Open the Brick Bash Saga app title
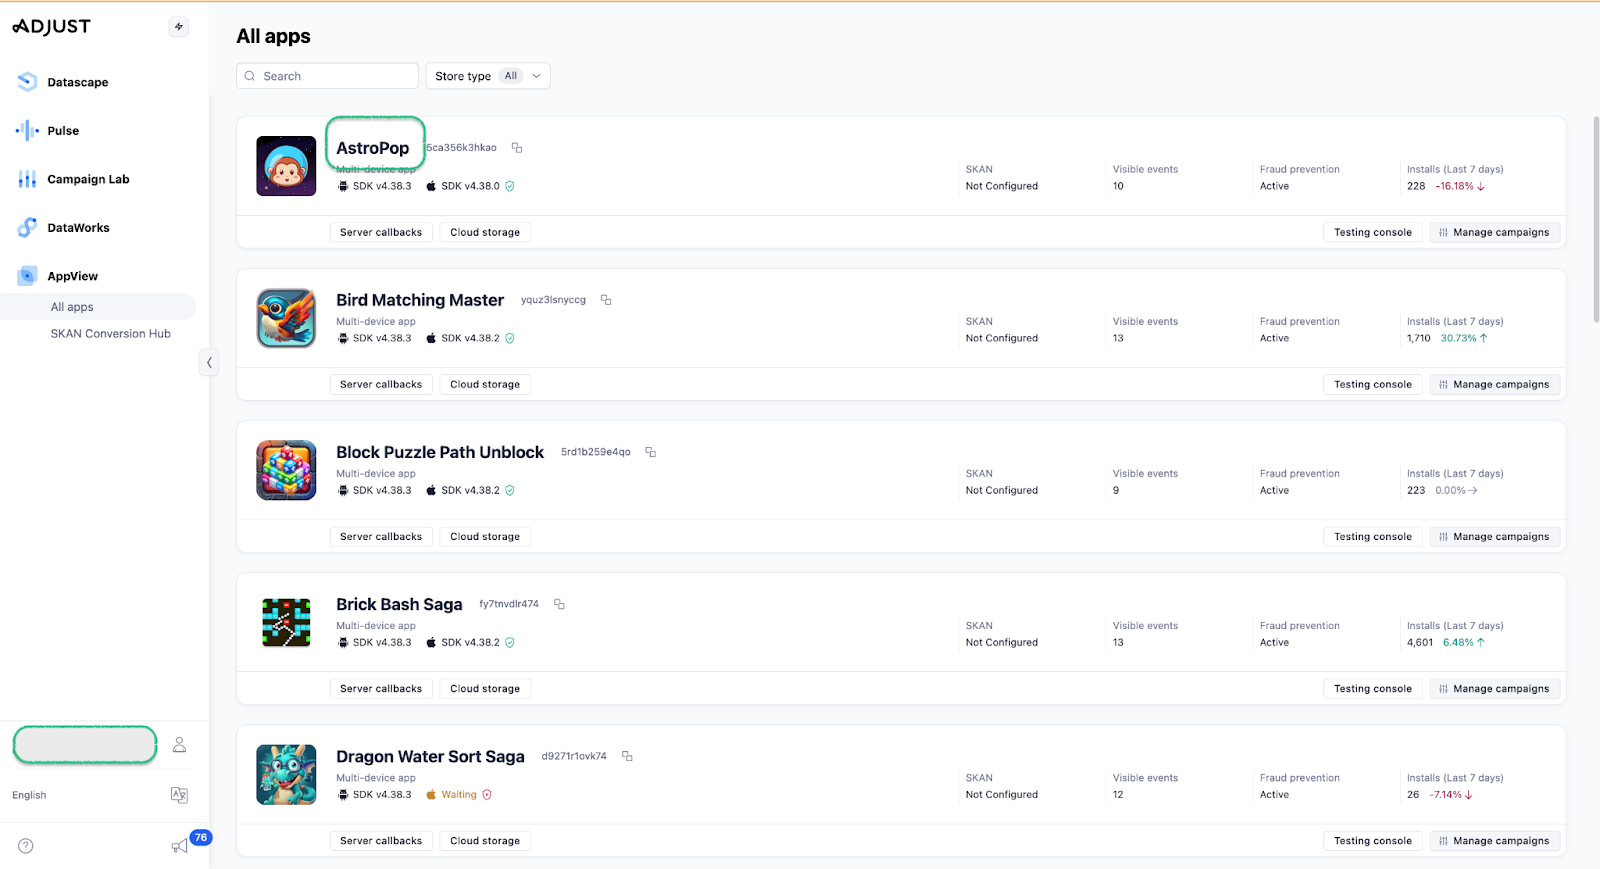Viewport: 1600px width, 869px height. pos(399,604)
